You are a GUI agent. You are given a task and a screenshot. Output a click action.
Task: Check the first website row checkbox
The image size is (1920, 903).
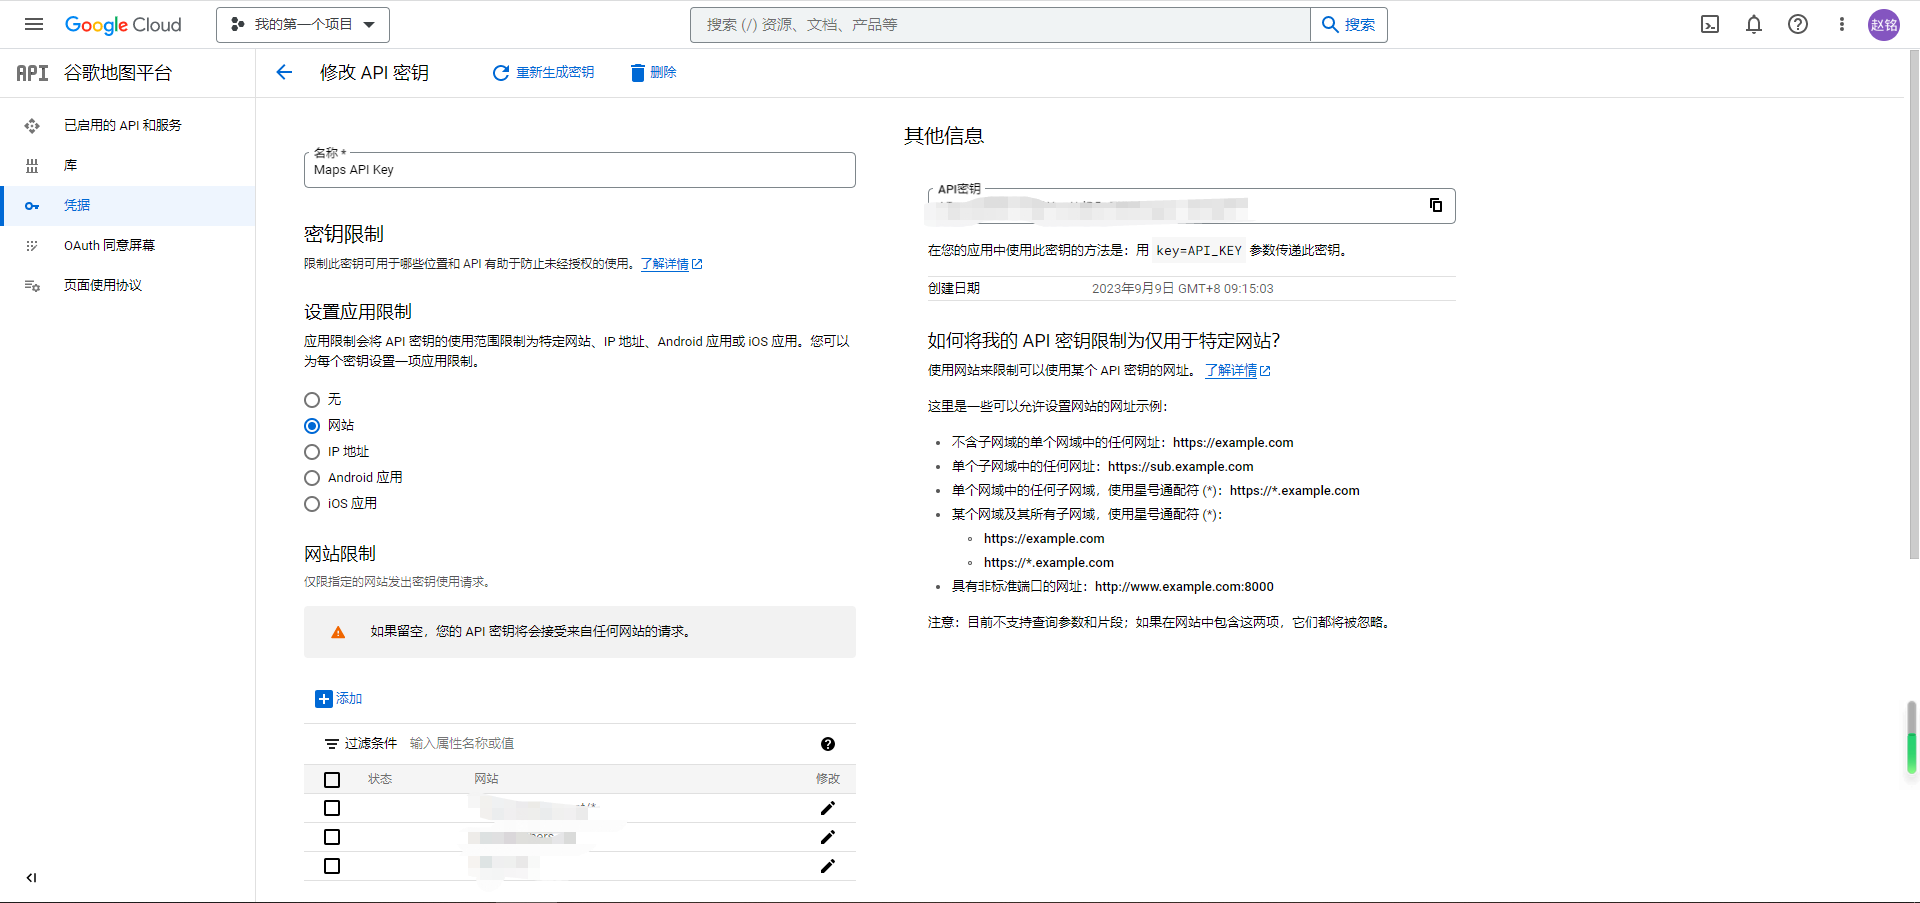[x=332, y=808]
